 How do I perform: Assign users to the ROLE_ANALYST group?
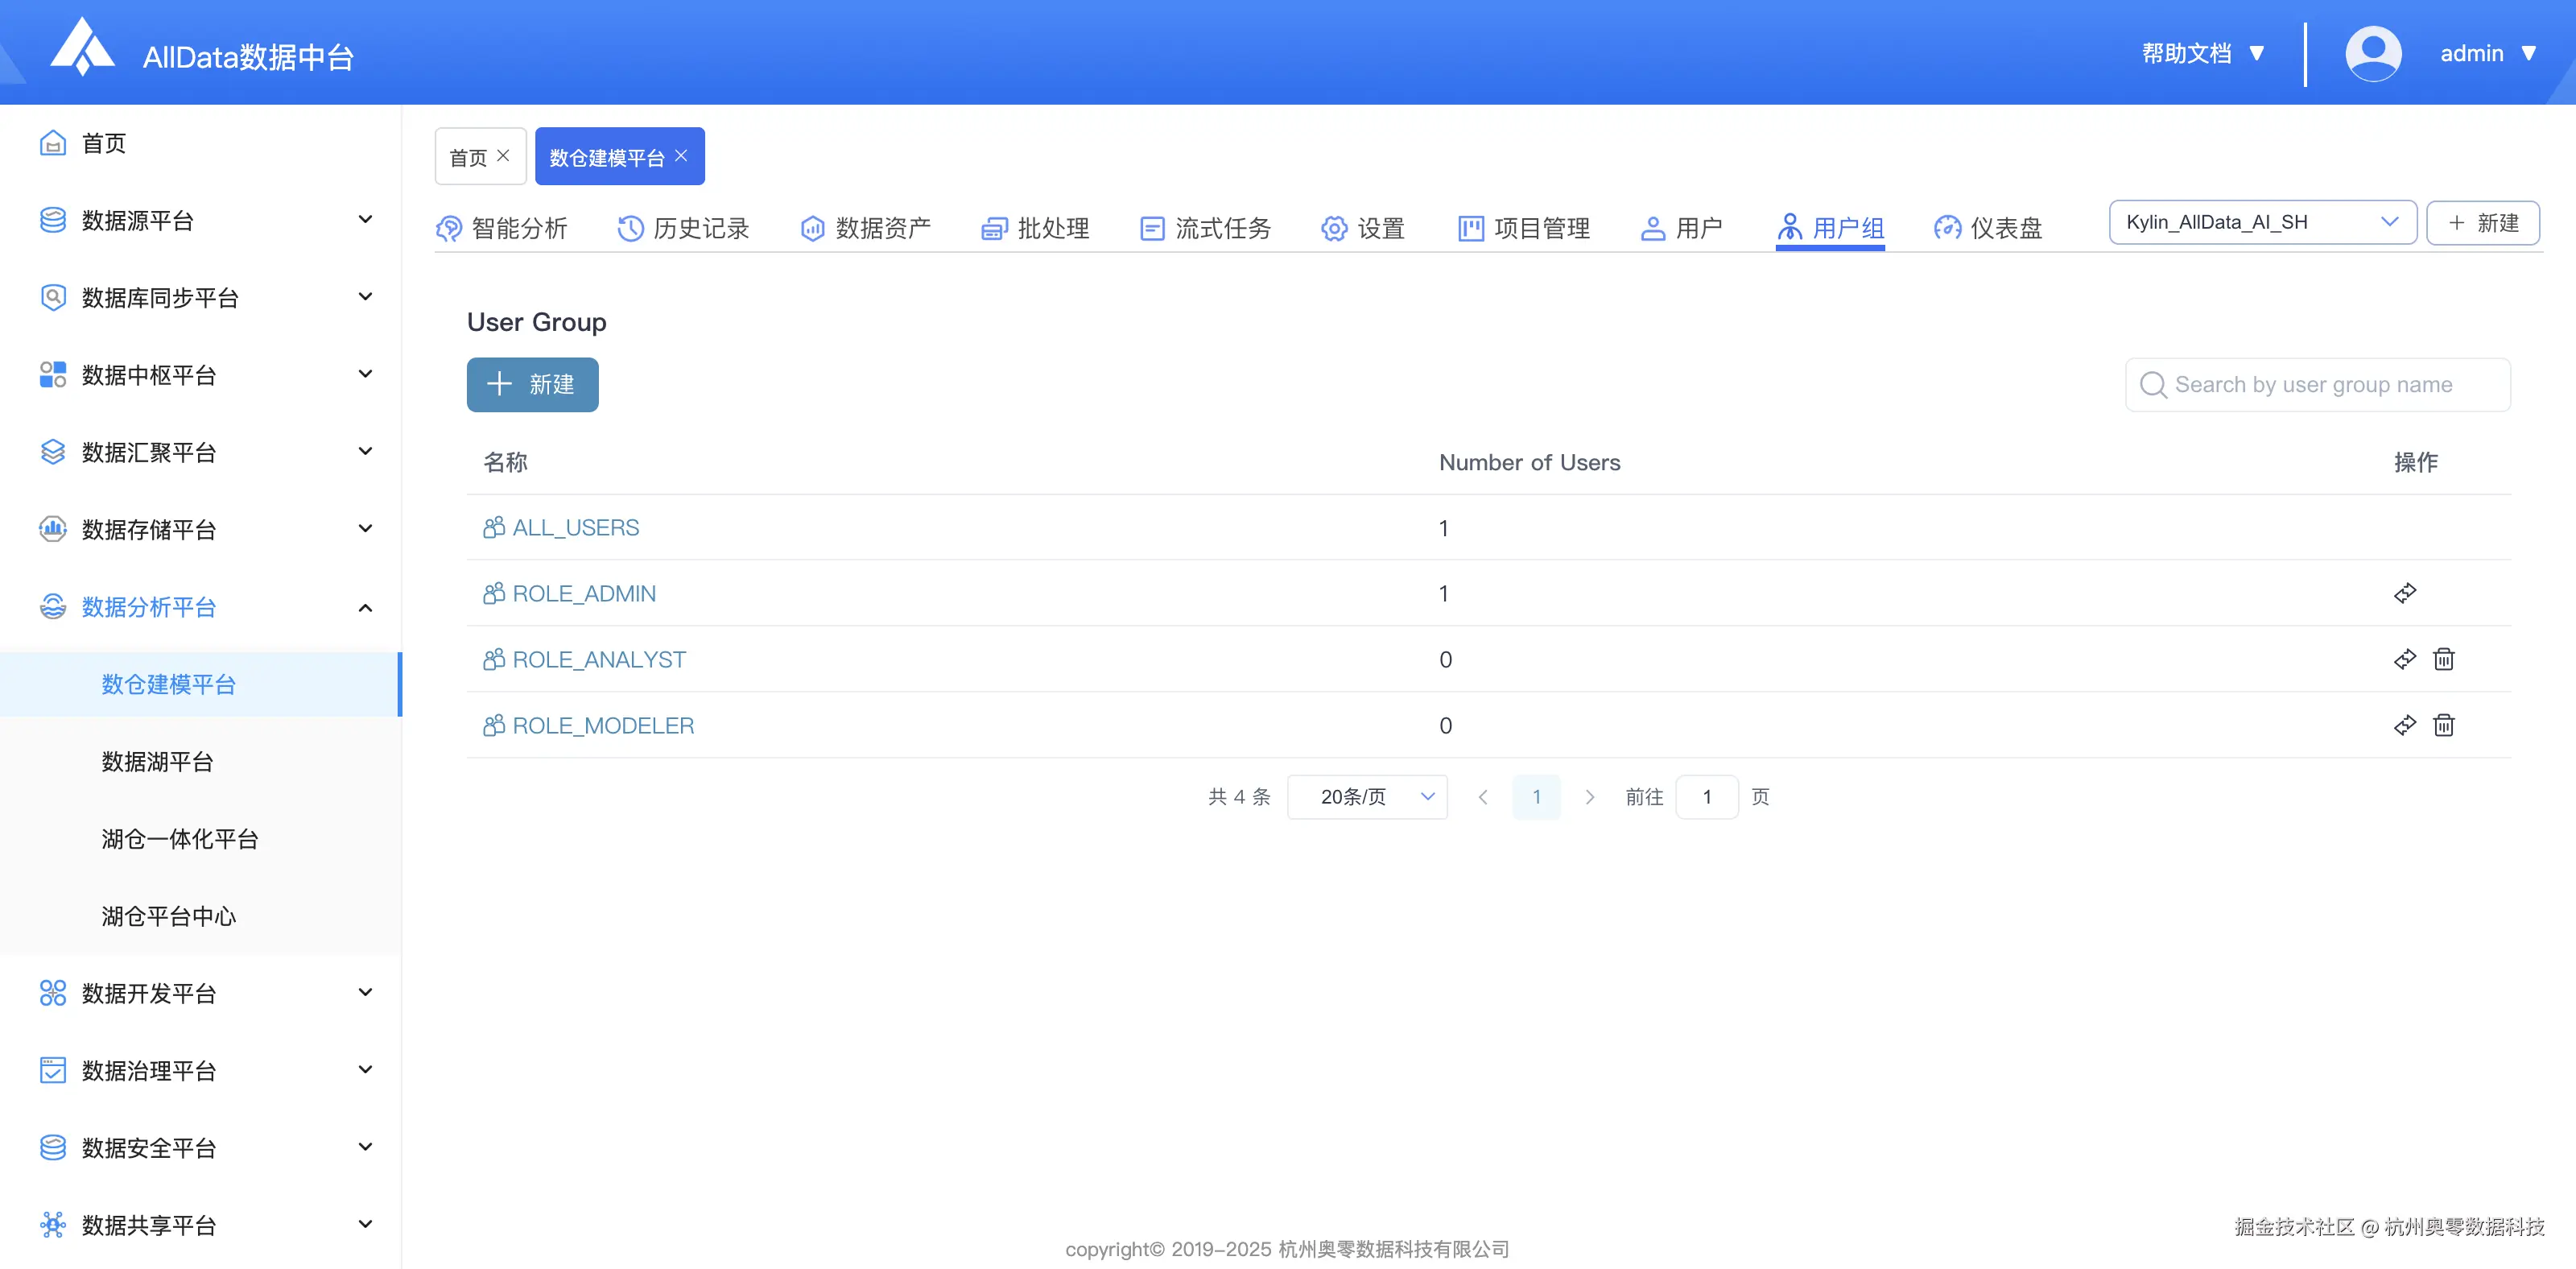(x=2404, y=659)
